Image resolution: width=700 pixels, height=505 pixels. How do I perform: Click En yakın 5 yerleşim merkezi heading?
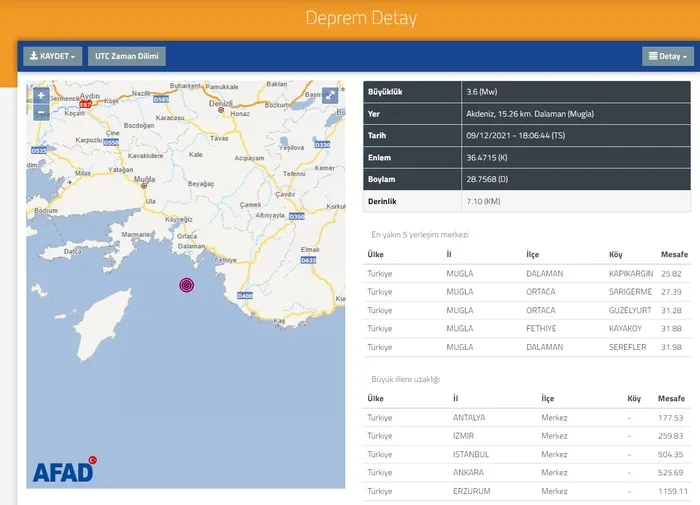pos(420,235)
